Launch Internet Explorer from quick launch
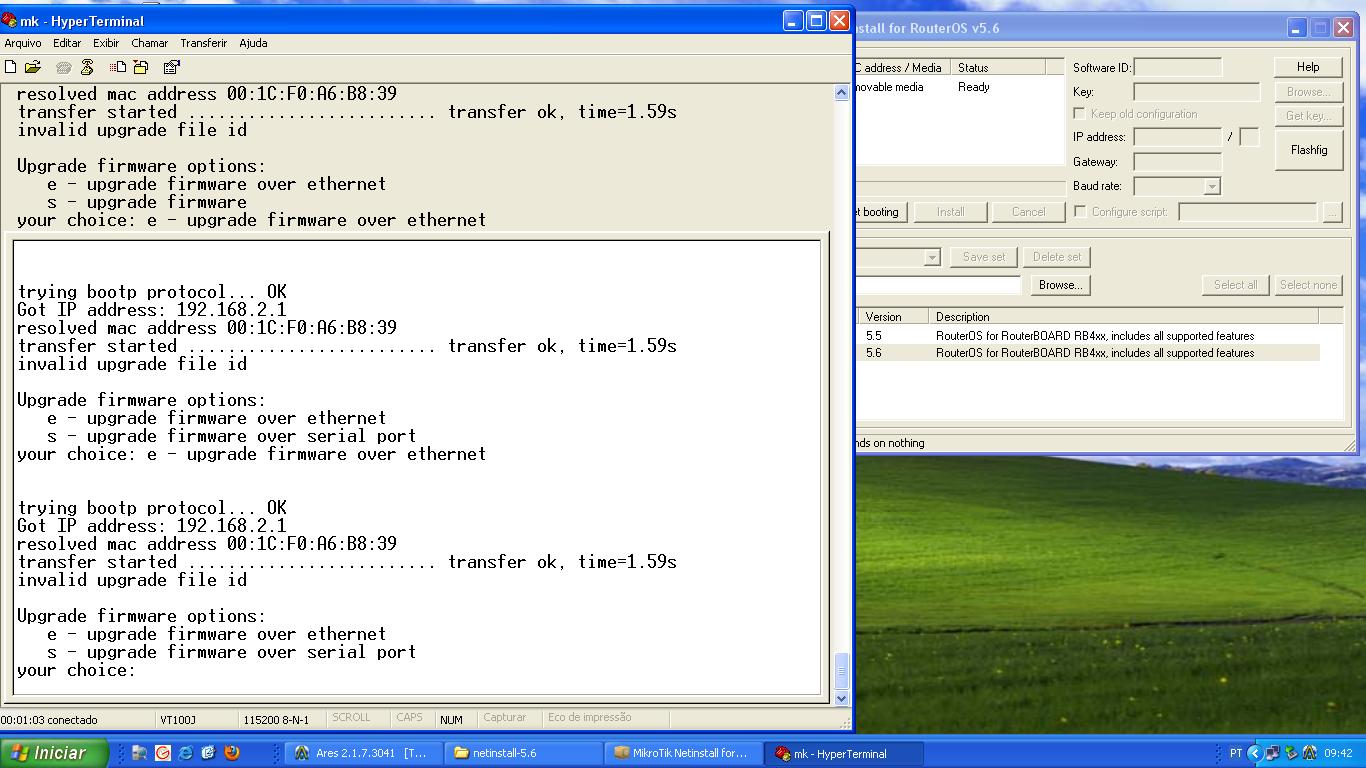1366x768 pixels. pyautogui.click(x=185, y=753)
